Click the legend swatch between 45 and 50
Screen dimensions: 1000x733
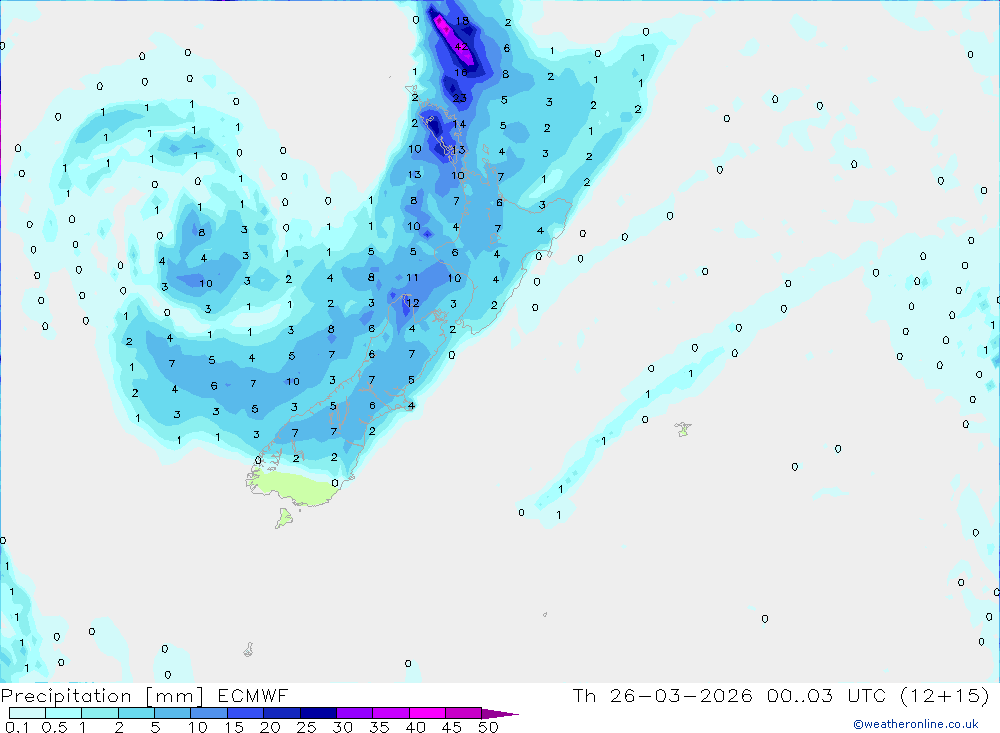464,713
